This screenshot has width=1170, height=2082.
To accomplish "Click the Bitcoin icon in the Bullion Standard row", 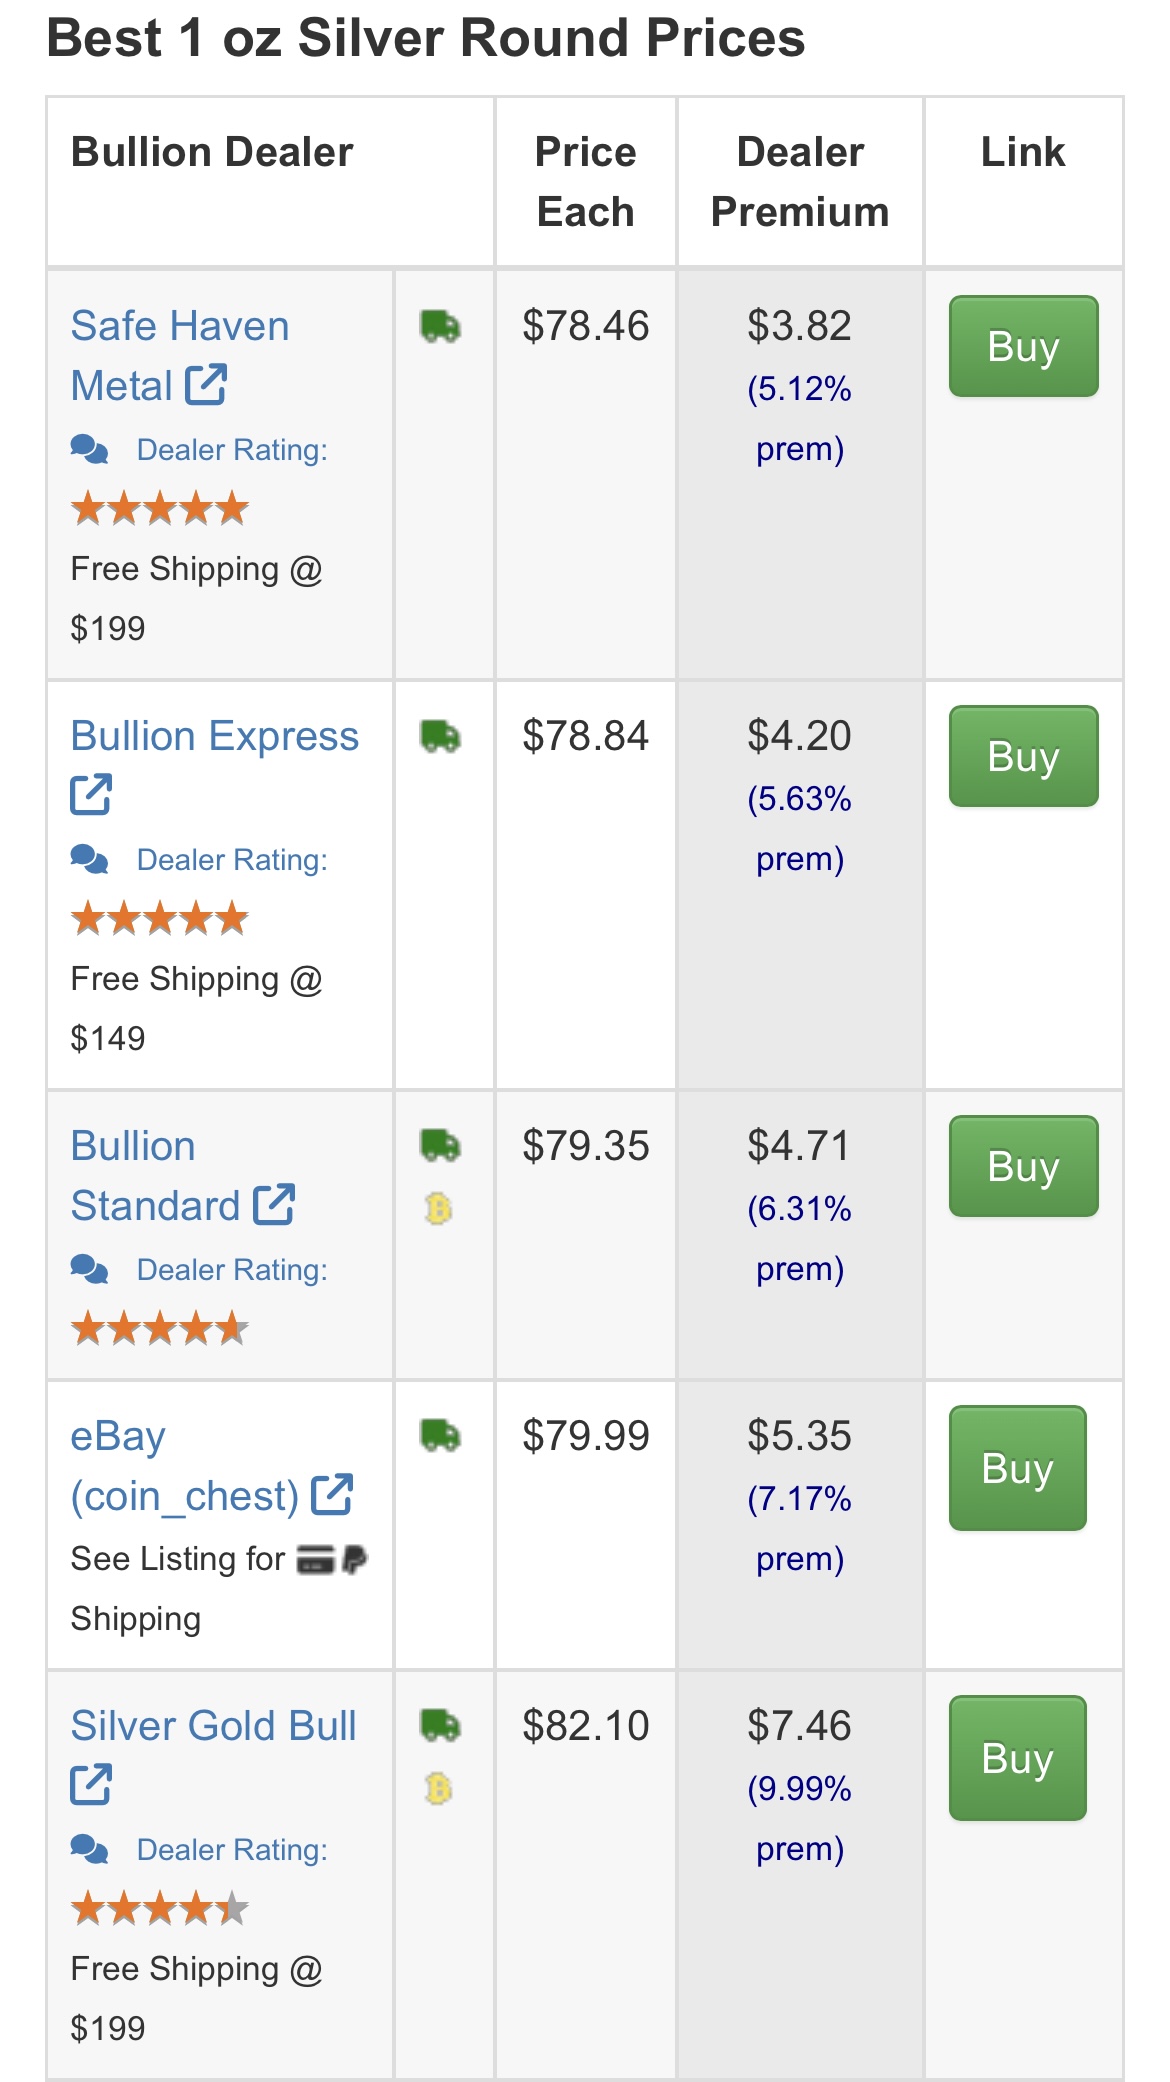I will click(x=439, y=1209).
